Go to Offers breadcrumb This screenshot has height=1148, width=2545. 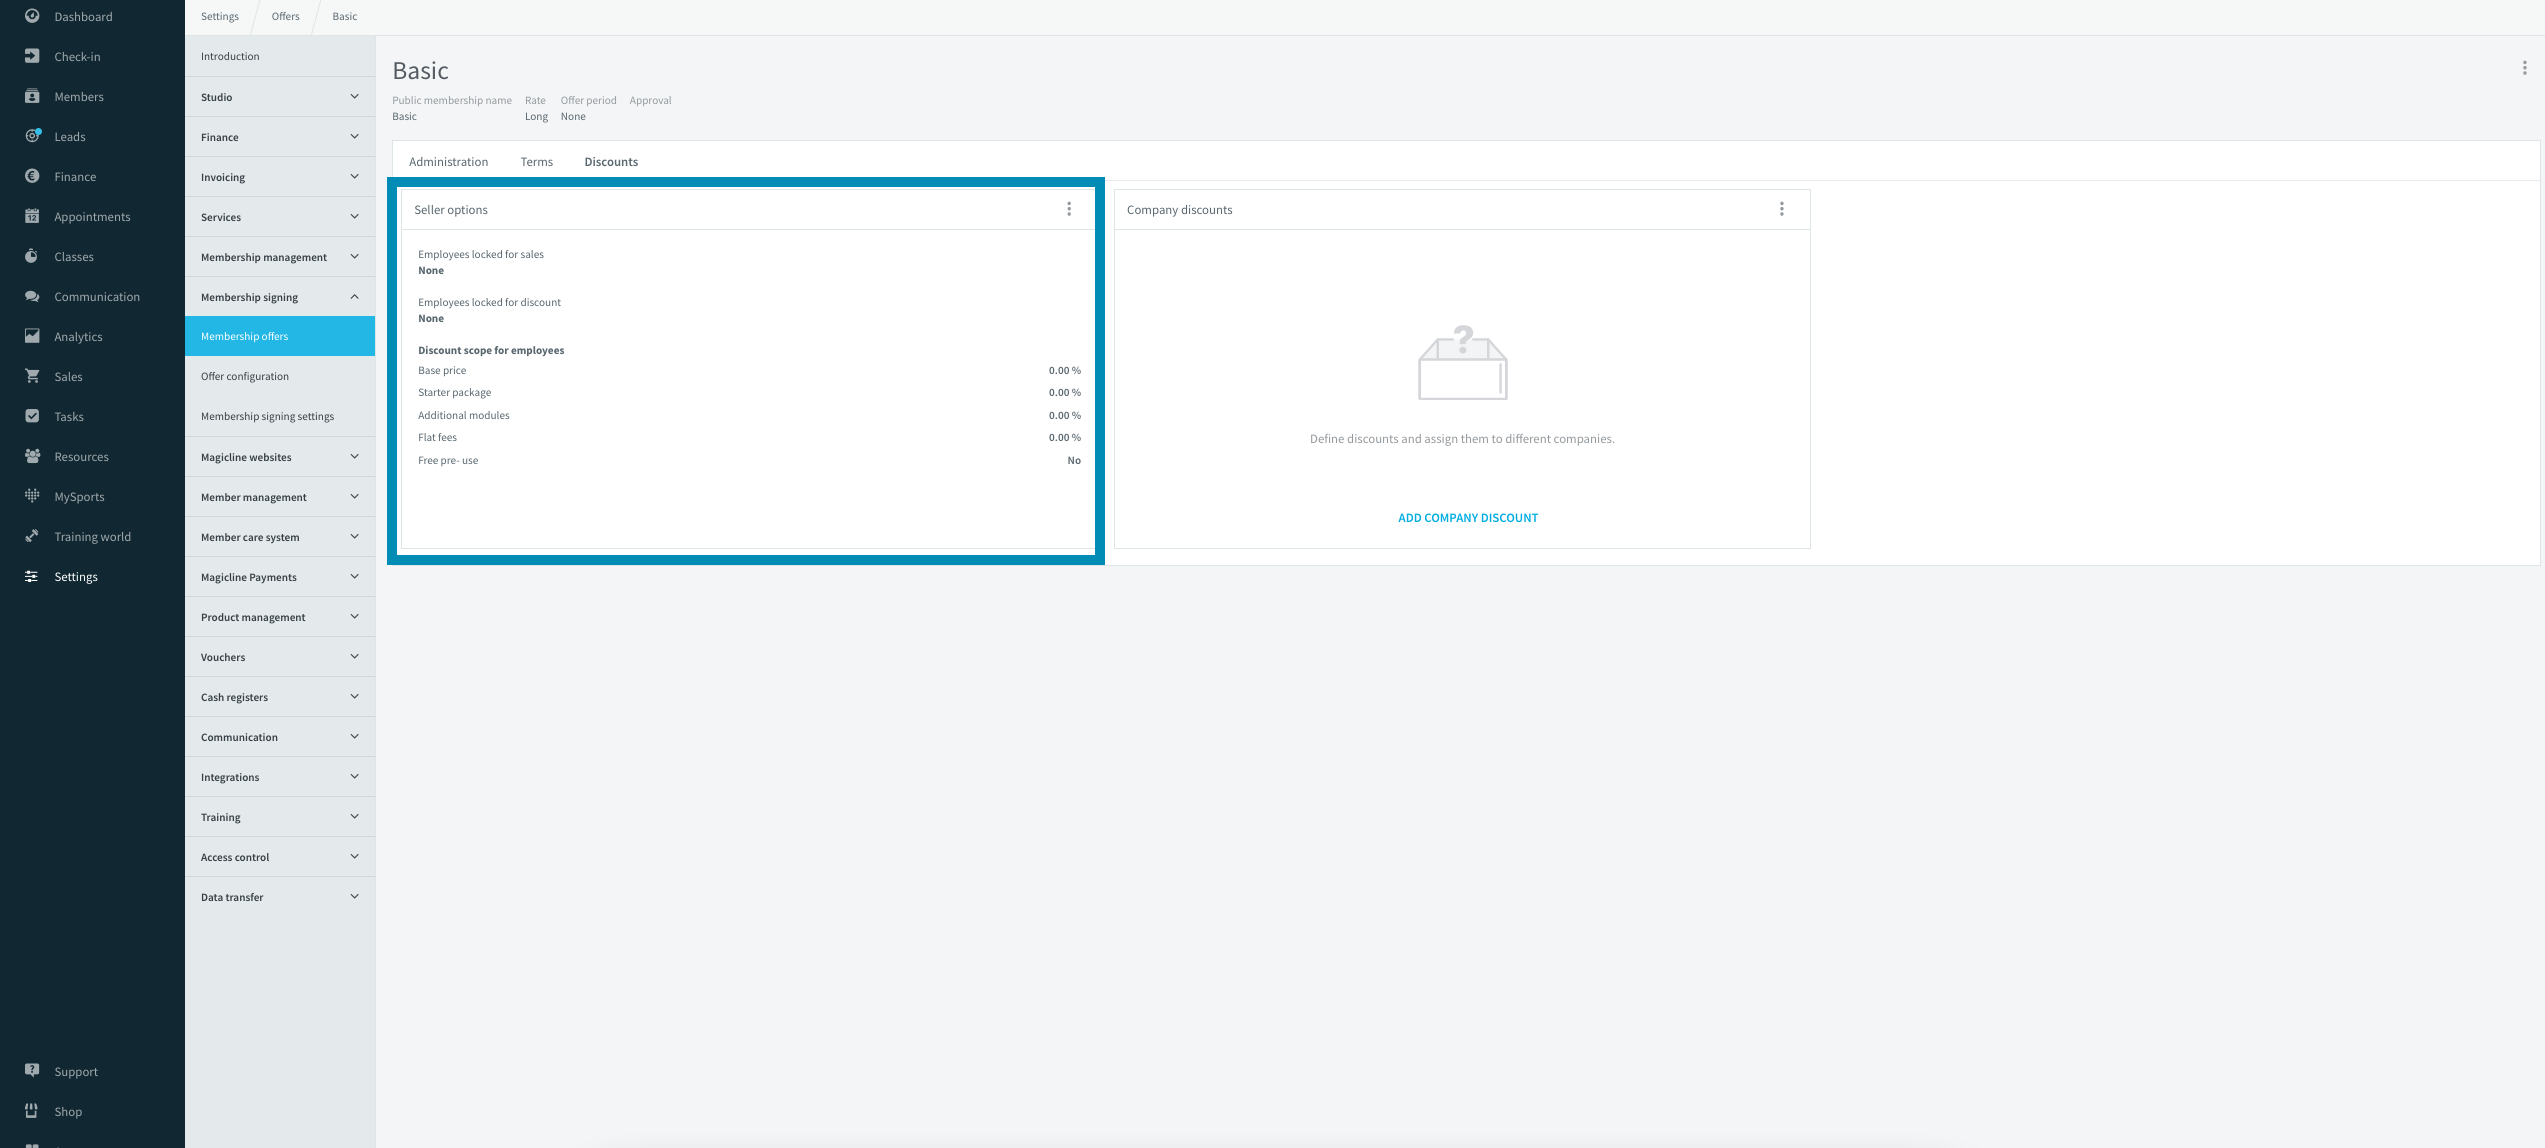285,16
